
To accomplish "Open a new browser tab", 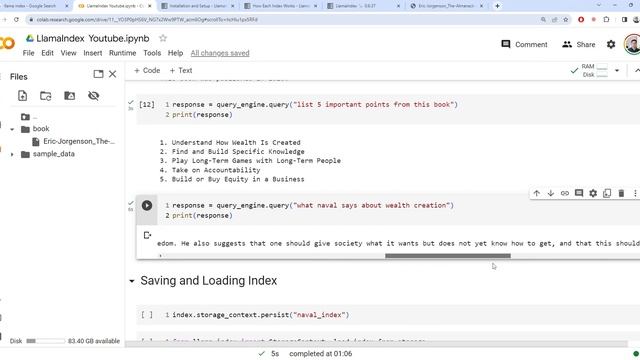I will pos(497,6).
